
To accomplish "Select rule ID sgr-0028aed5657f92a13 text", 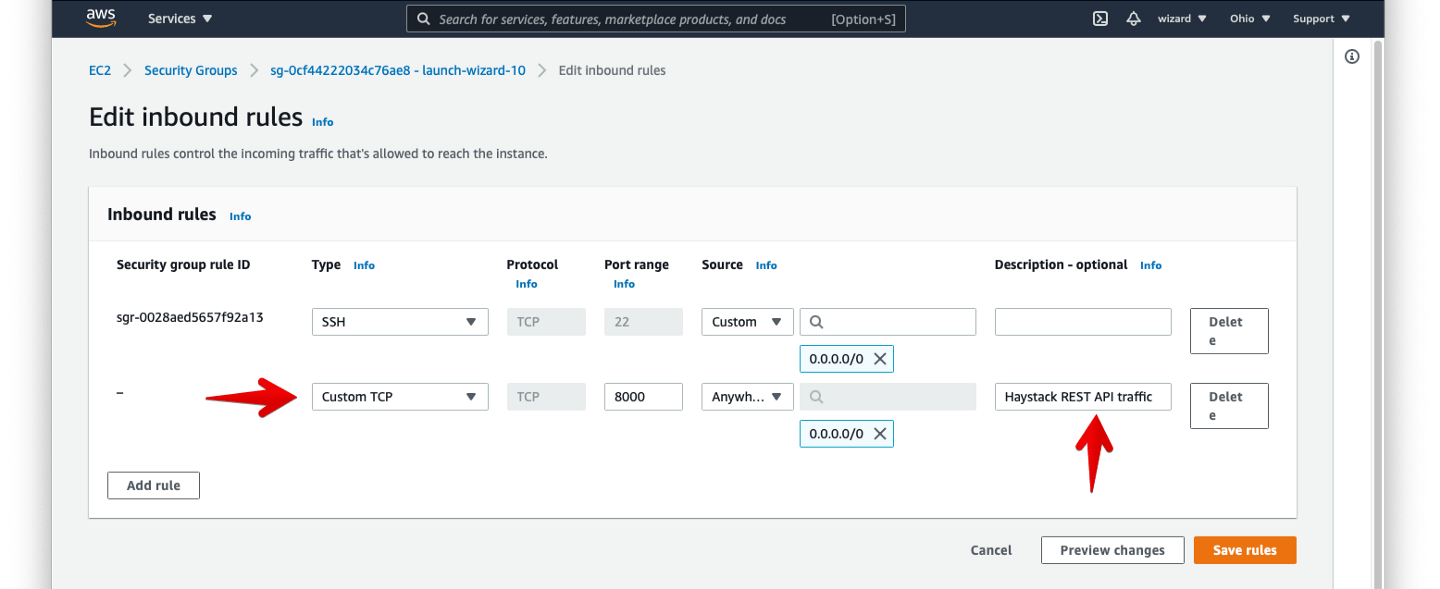I will [x=190, y=318].
